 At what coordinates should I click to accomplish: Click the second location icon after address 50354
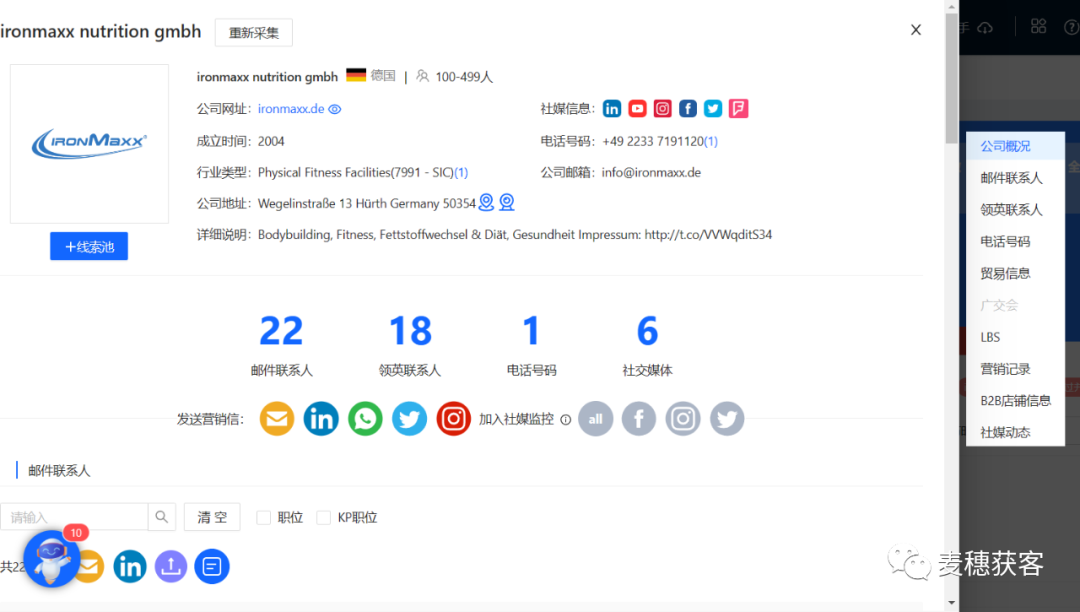click(x=507, y=202)
